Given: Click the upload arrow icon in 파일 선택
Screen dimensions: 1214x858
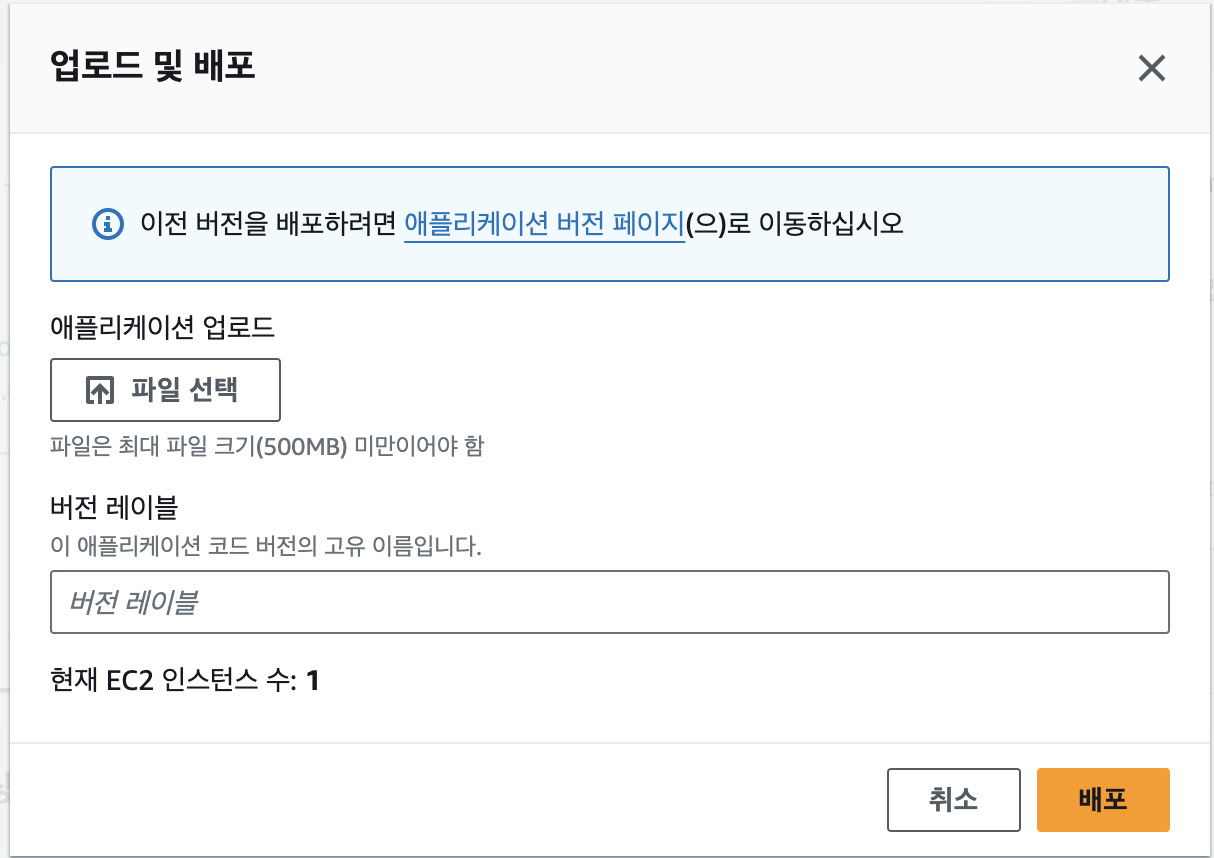Looking at the screenshot, I should point(99,390).
